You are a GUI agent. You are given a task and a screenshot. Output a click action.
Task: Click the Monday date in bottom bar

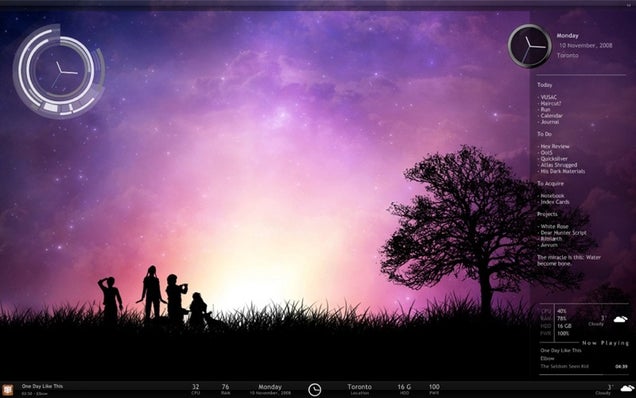tap(270, 389)
